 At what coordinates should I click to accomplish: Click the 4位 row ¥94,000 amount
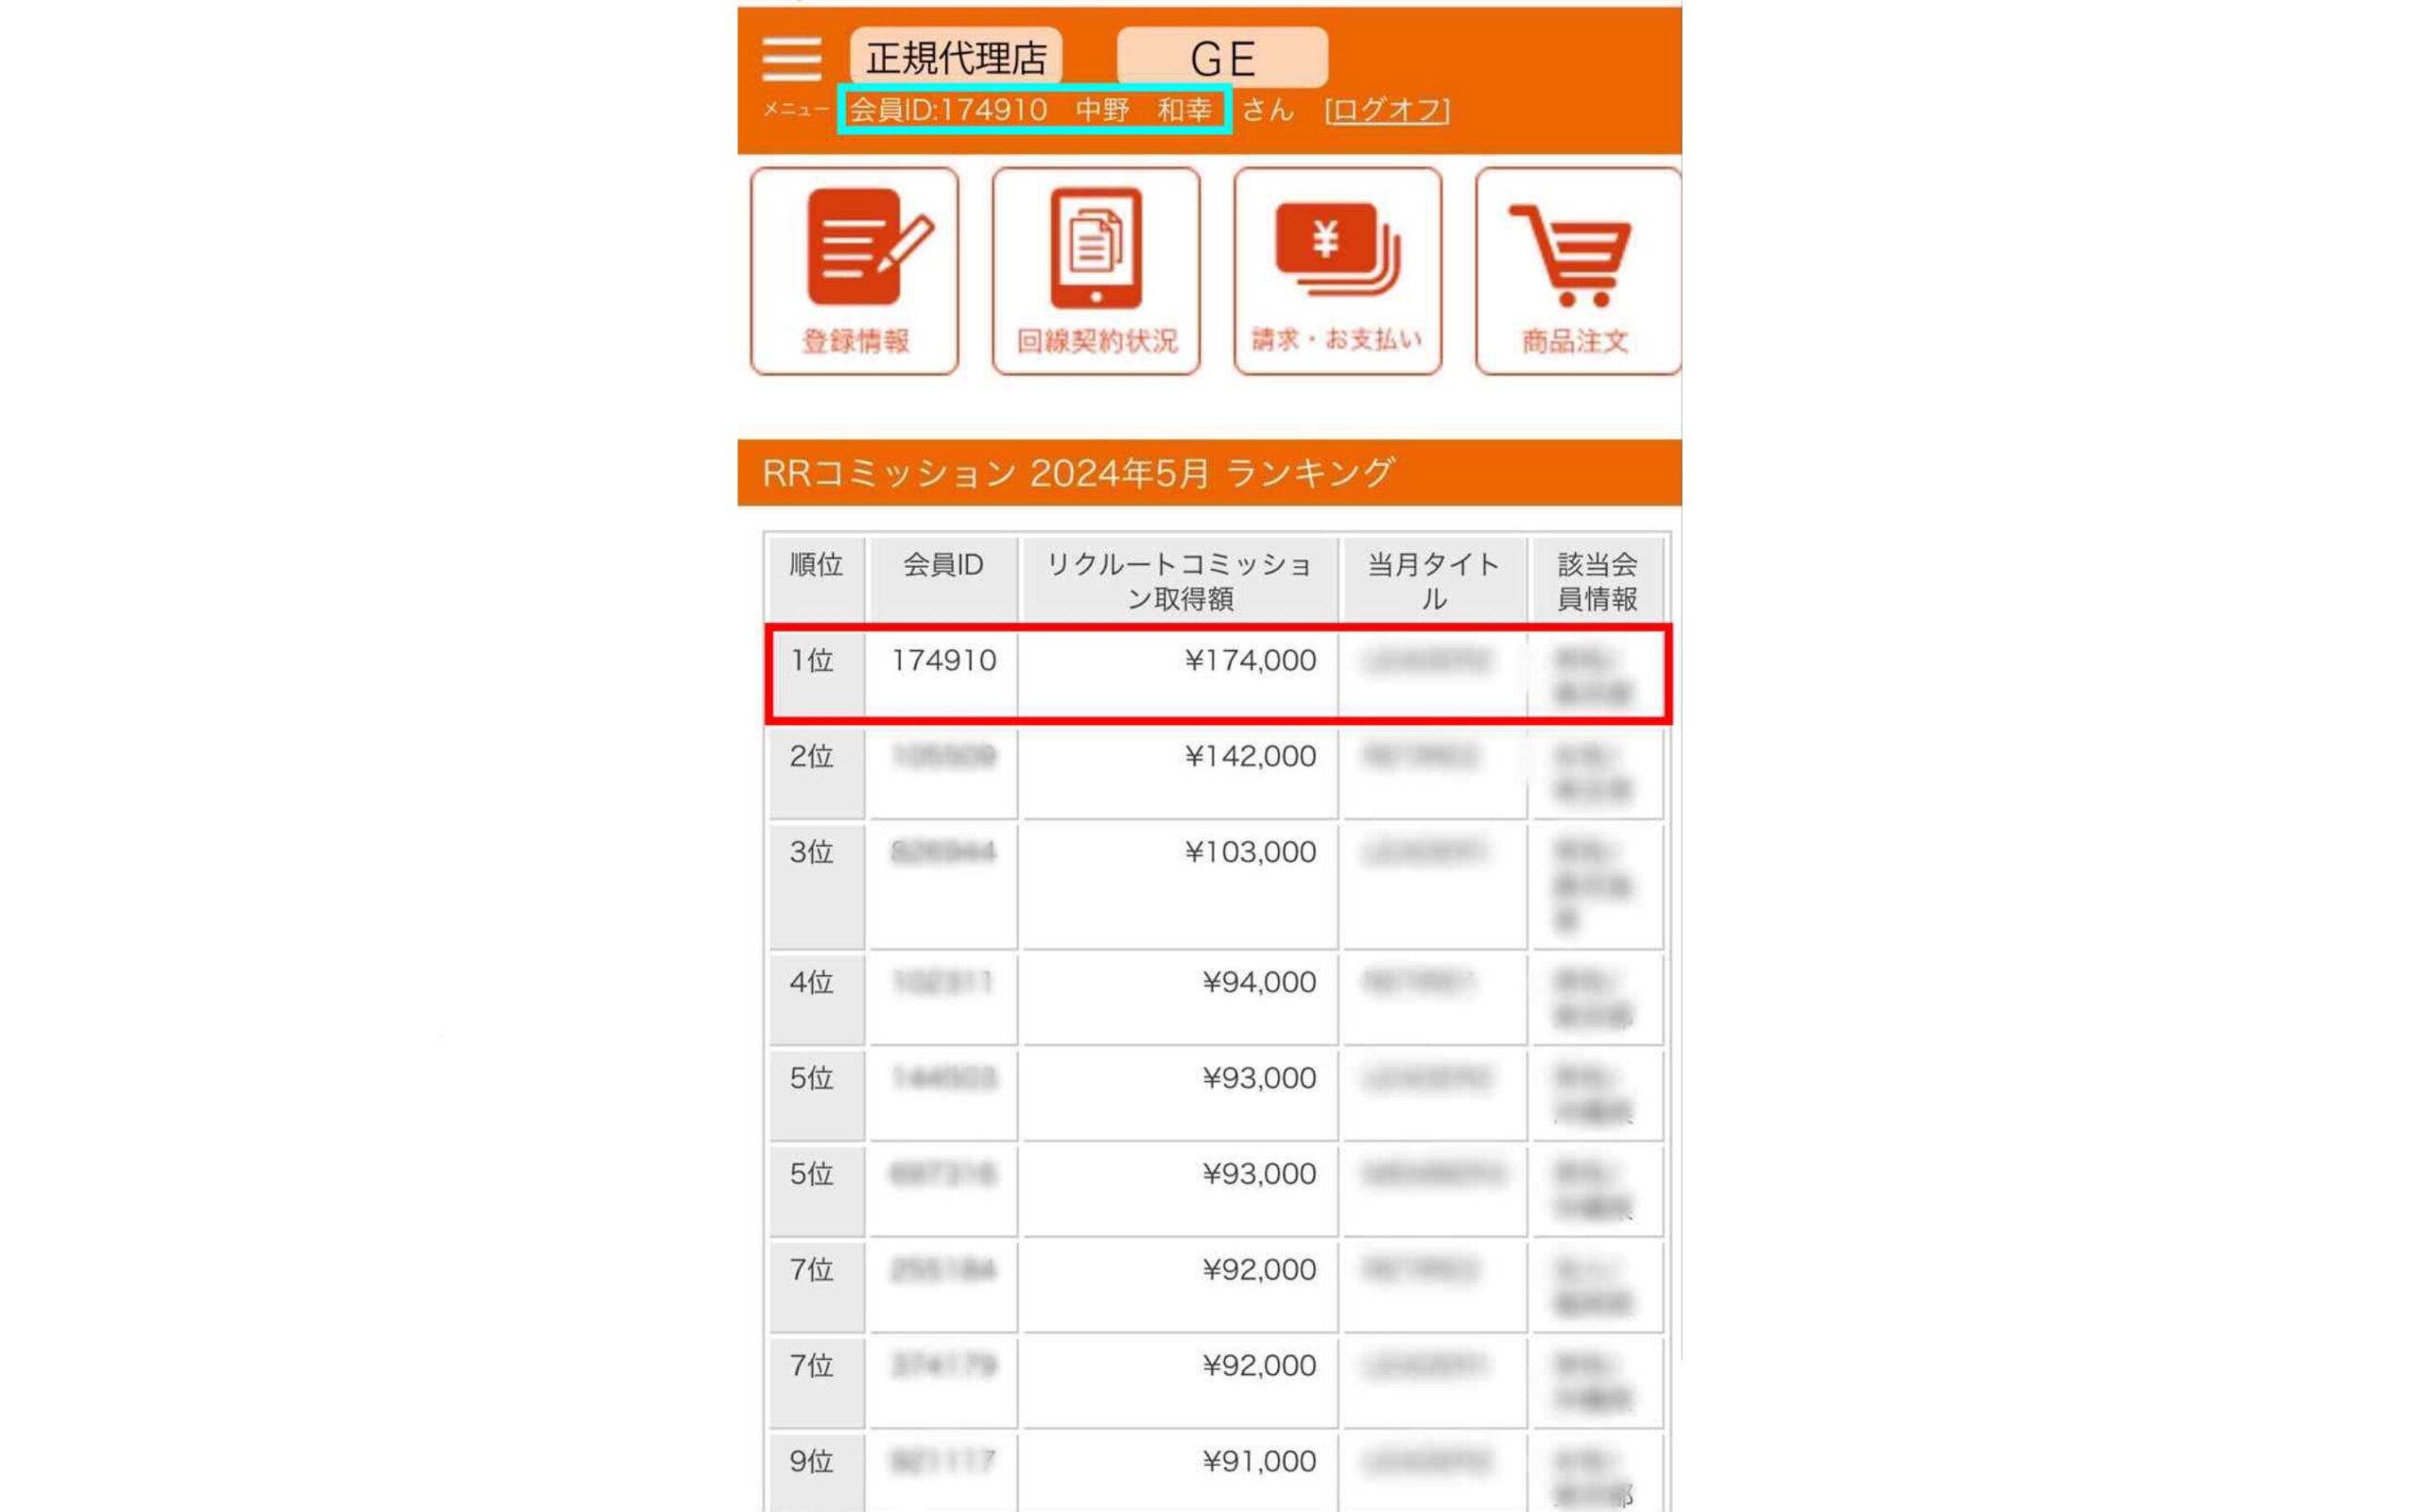tap(1259, 982)
